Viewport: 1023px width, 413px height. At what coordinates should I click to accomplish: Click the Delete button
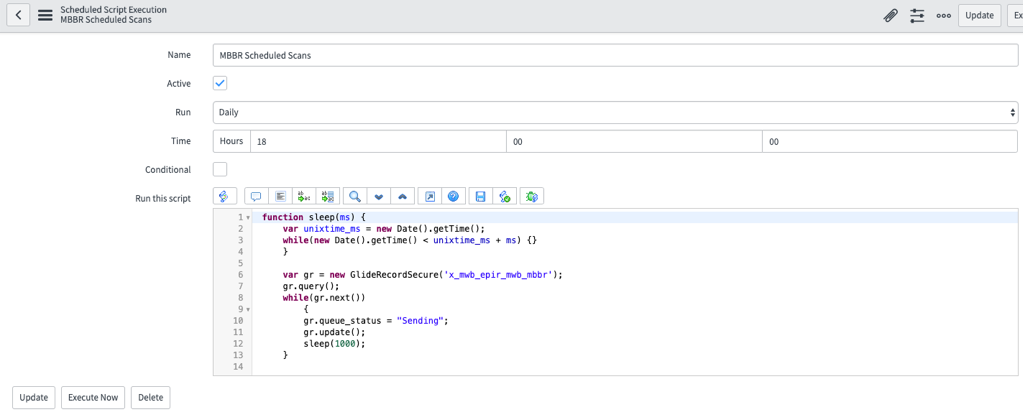151,397
